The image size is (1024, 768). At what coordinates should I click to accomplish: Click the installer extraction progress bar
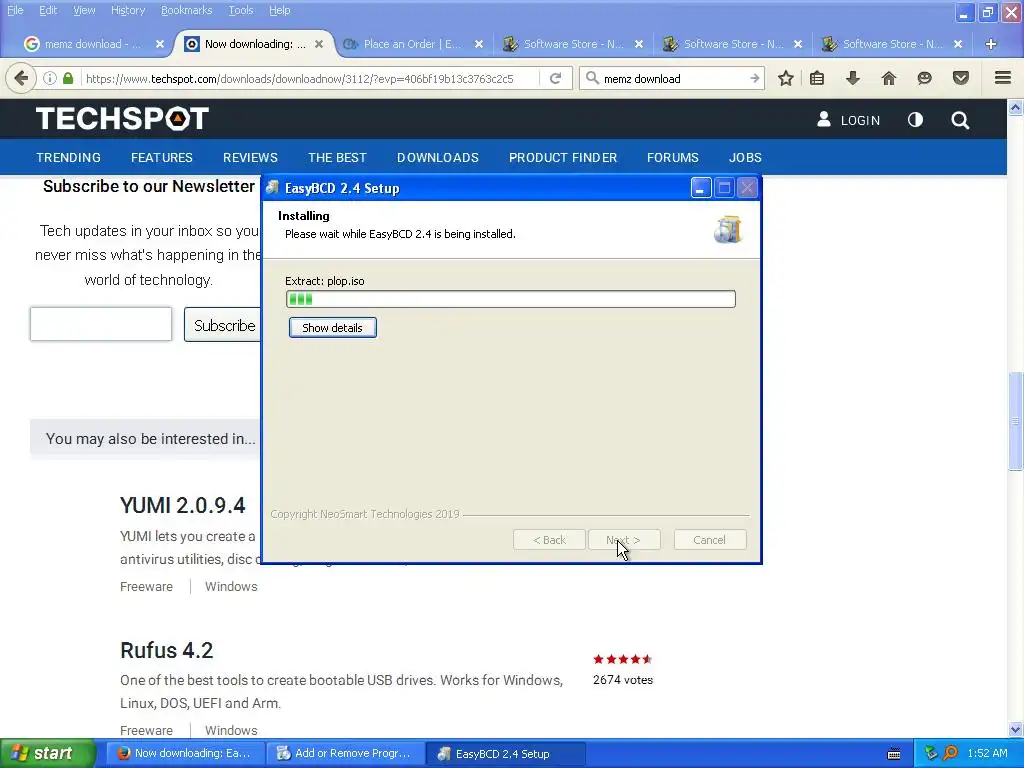point(511,299)
